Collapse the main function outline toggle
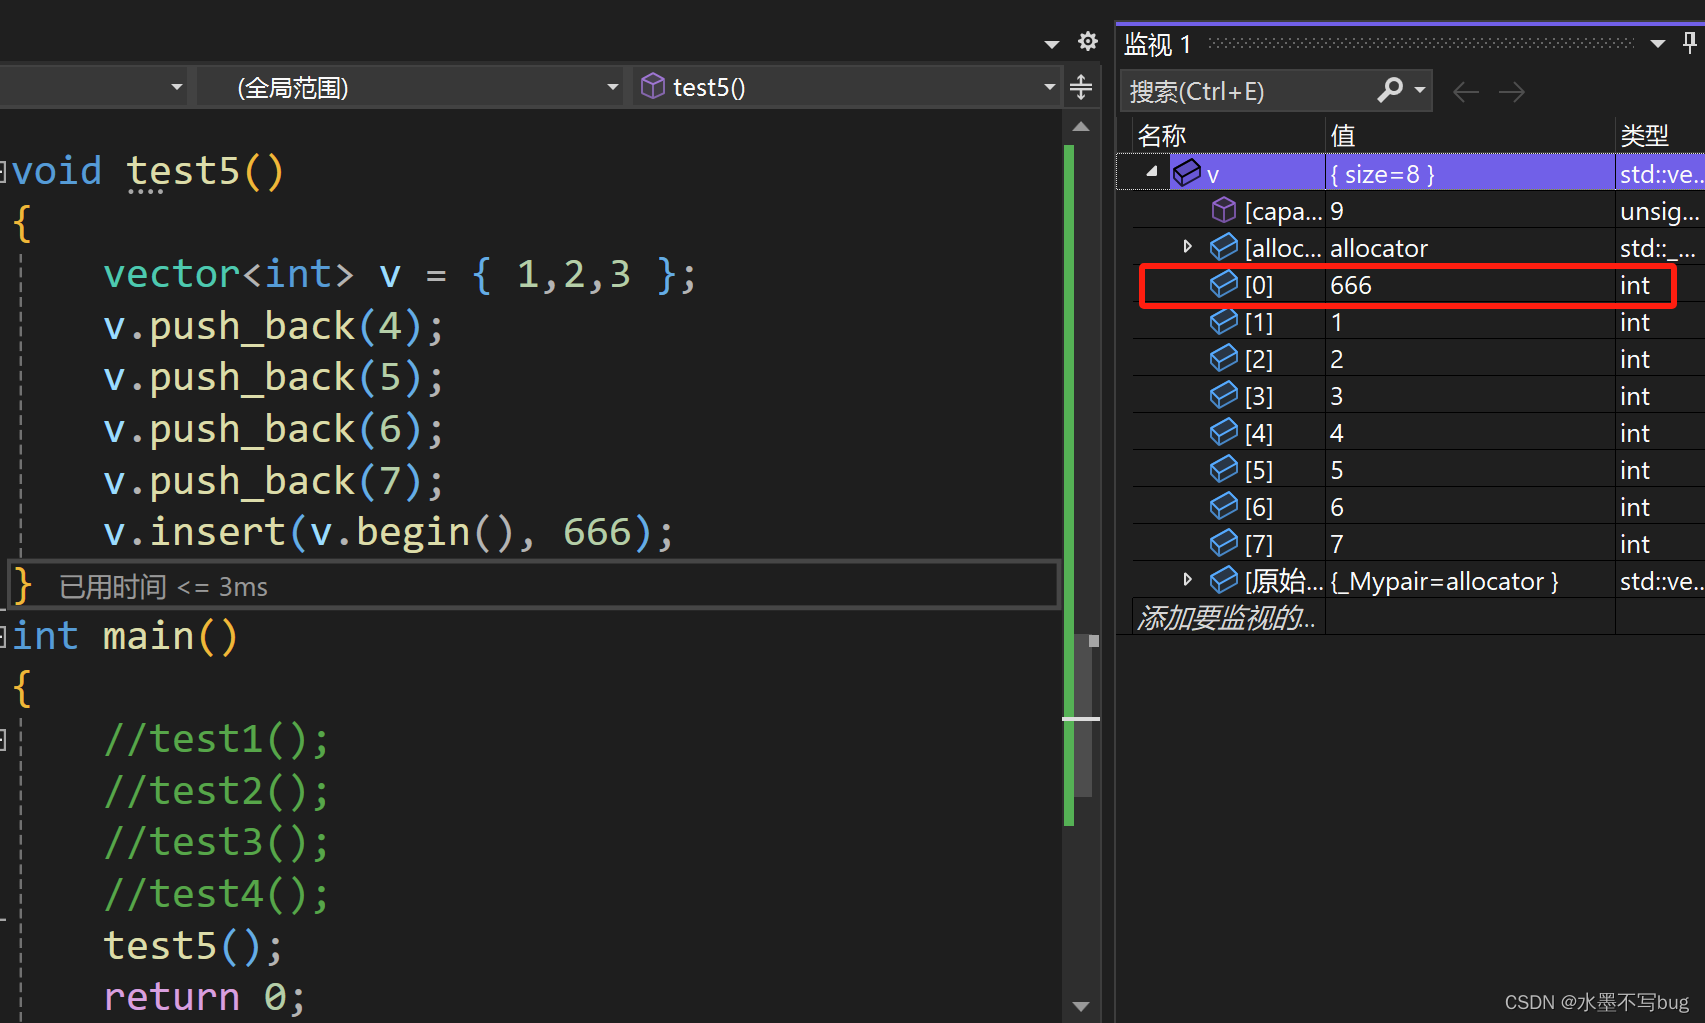This screenshot has width=1705, height=1023. coord(3,636)
